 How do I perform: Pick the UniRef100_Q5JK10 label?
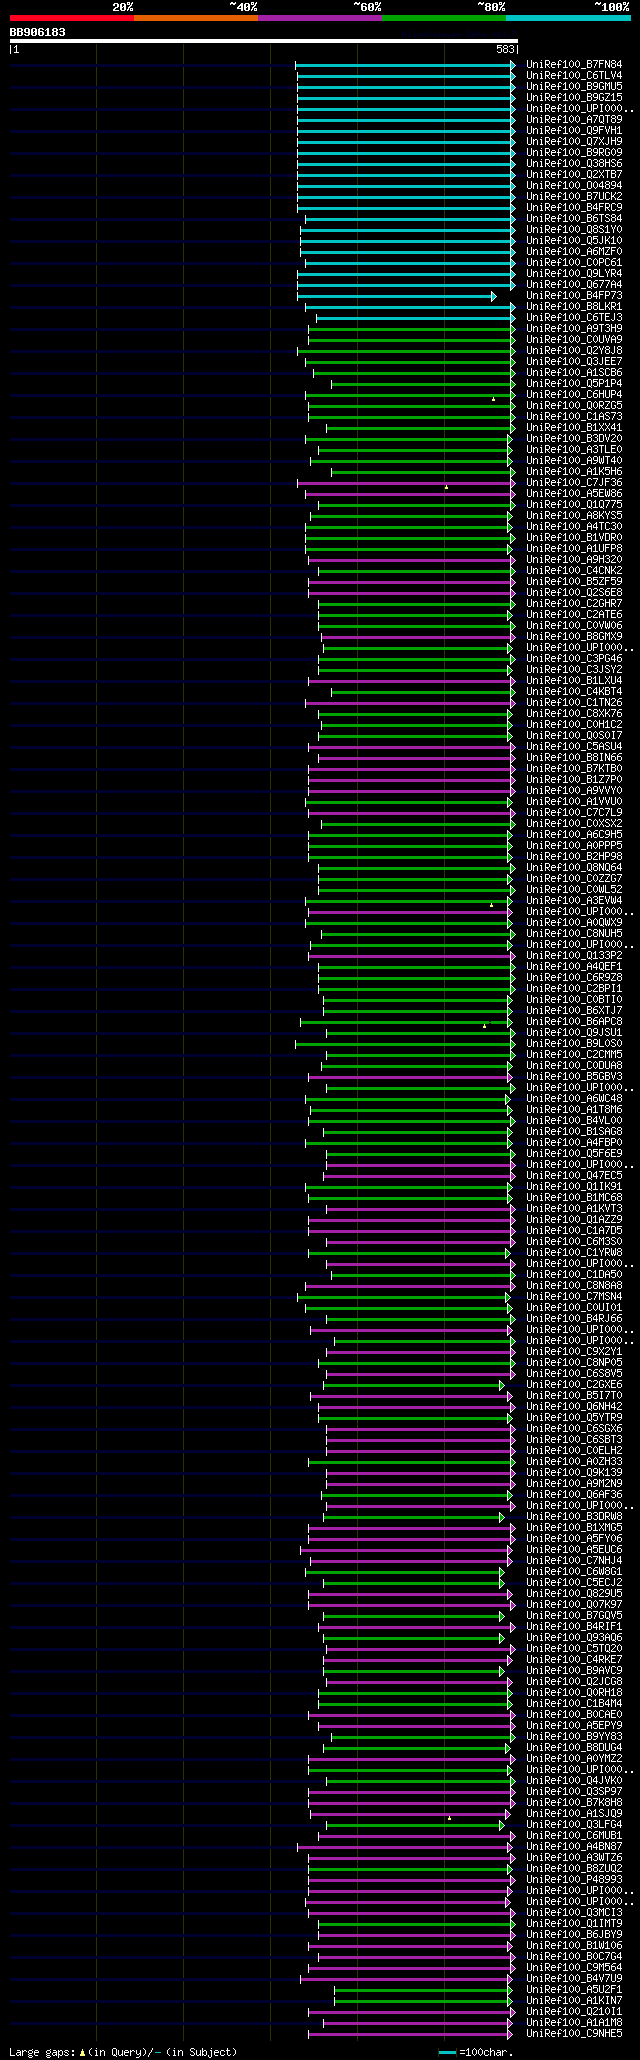[574, 241]
